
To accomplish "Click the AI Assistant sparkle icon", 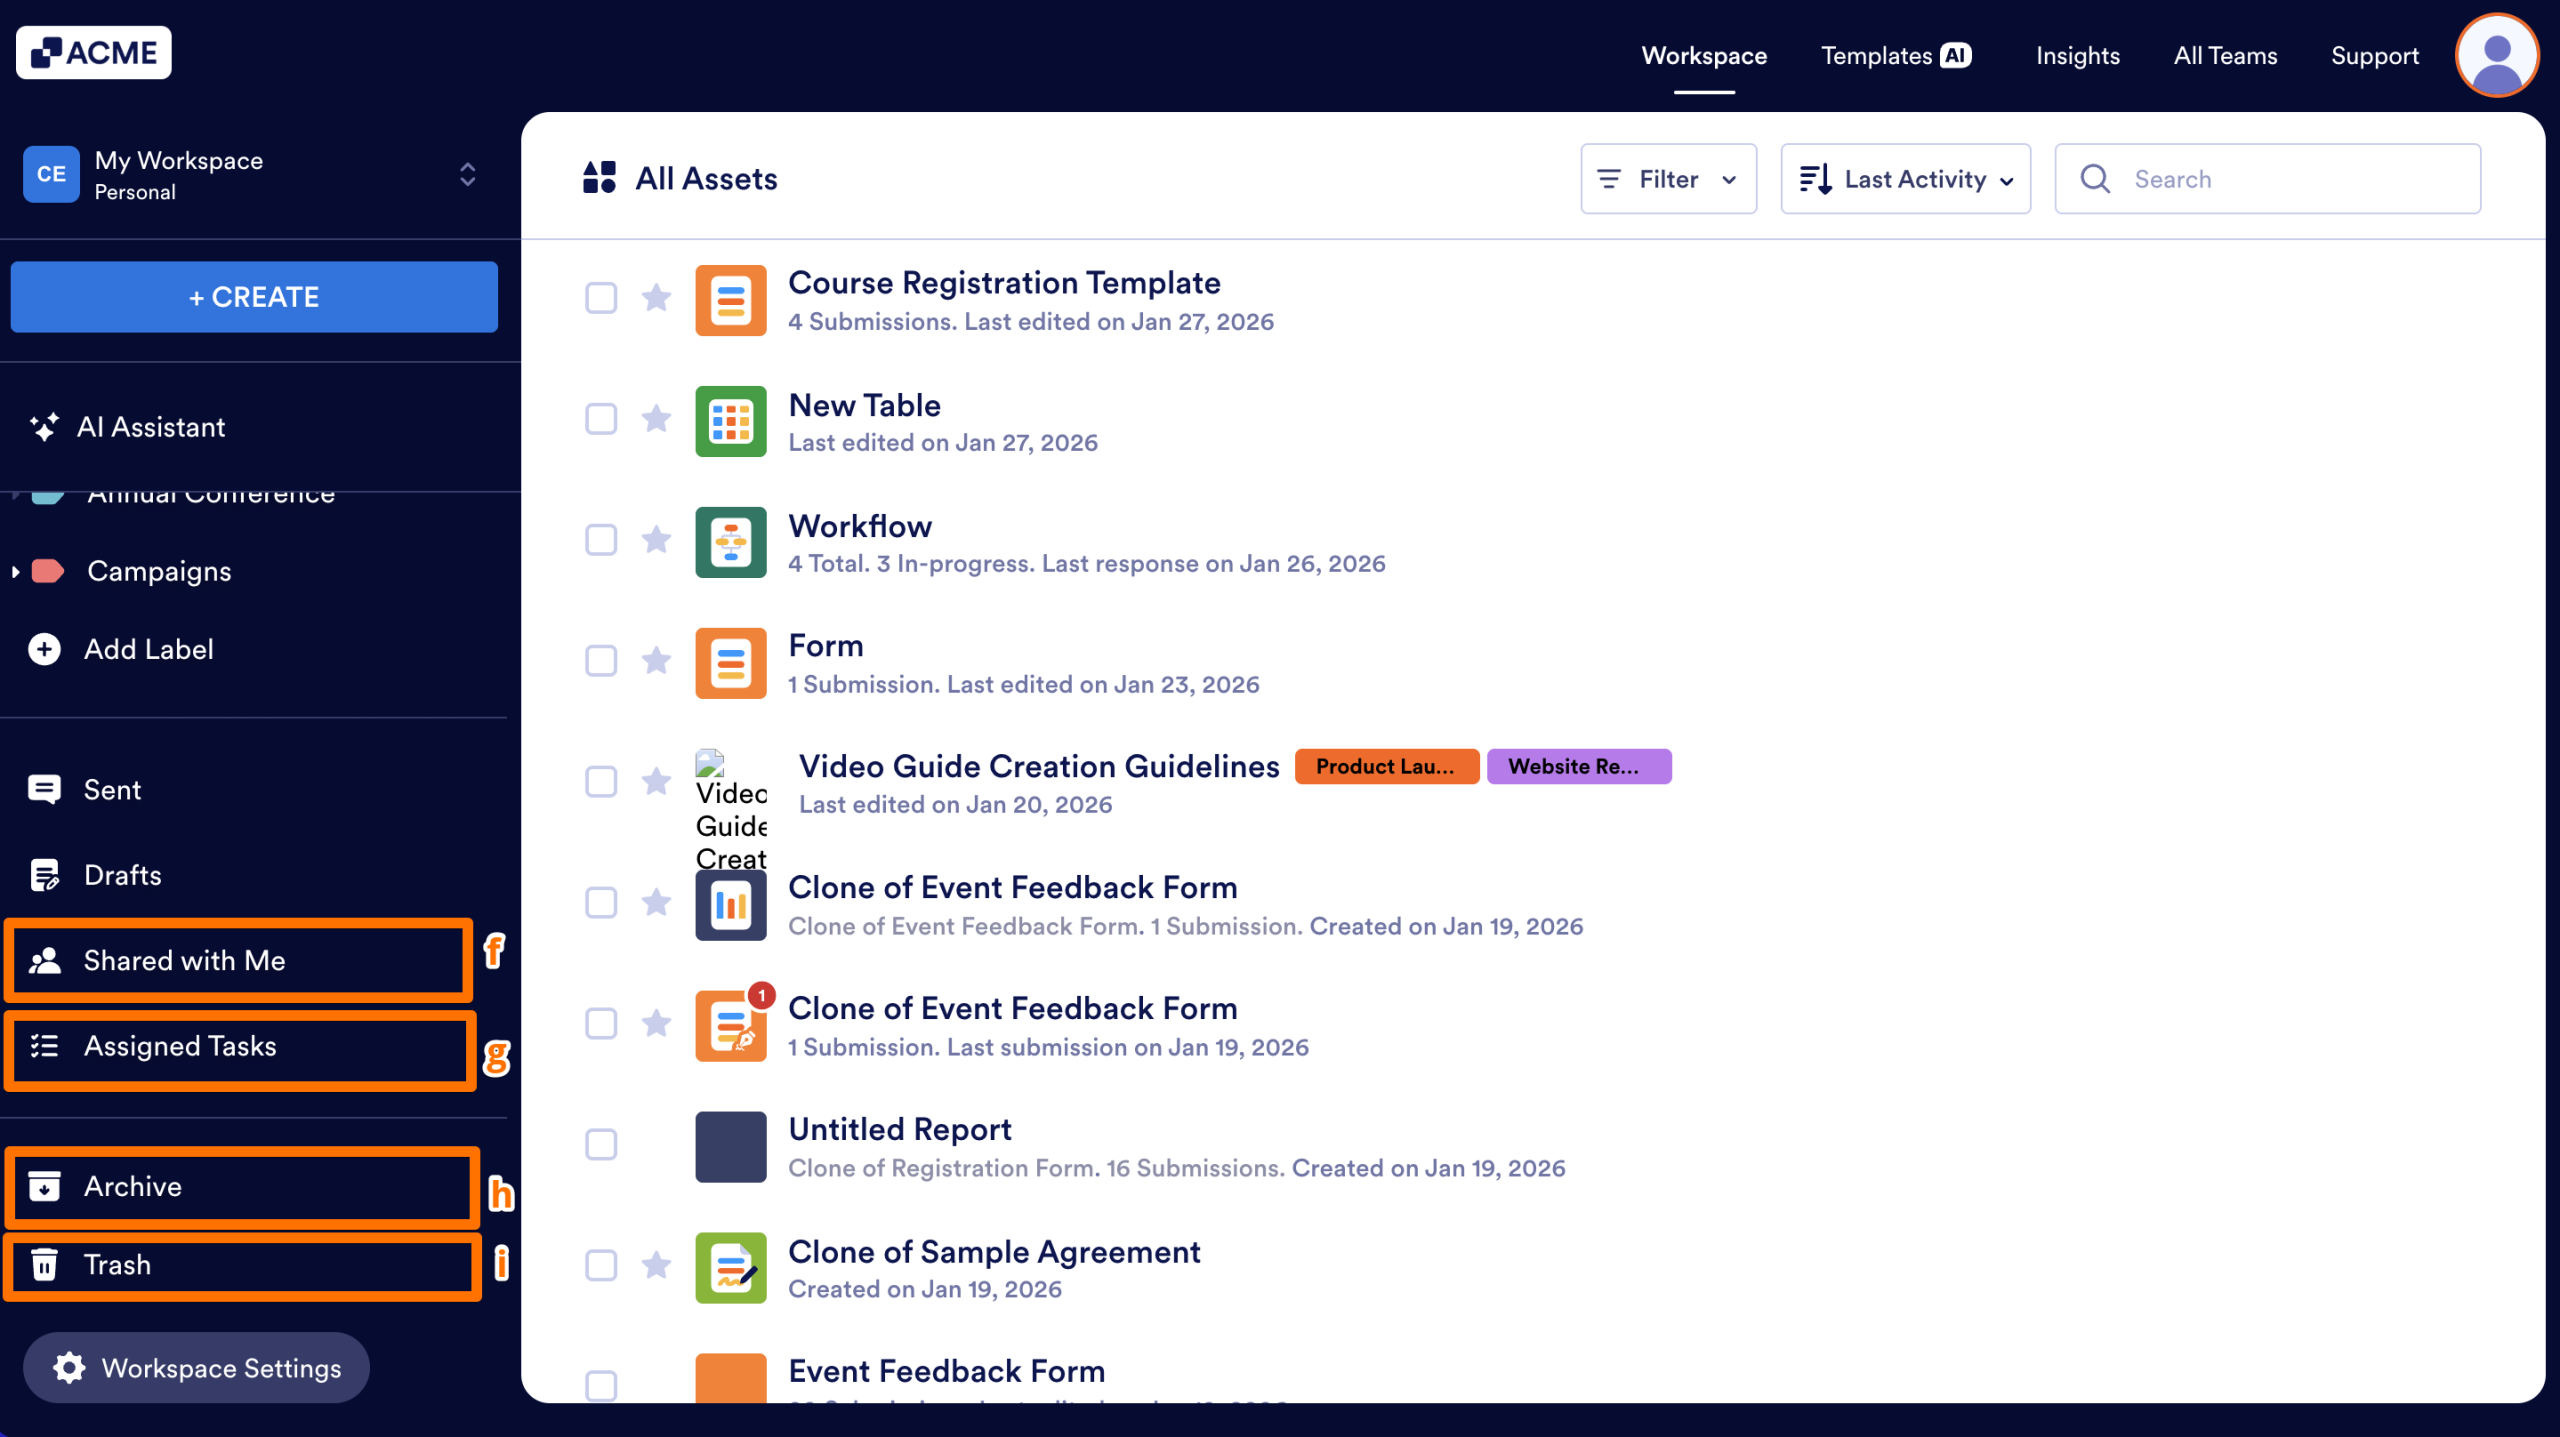I will (x=44, y=427).
